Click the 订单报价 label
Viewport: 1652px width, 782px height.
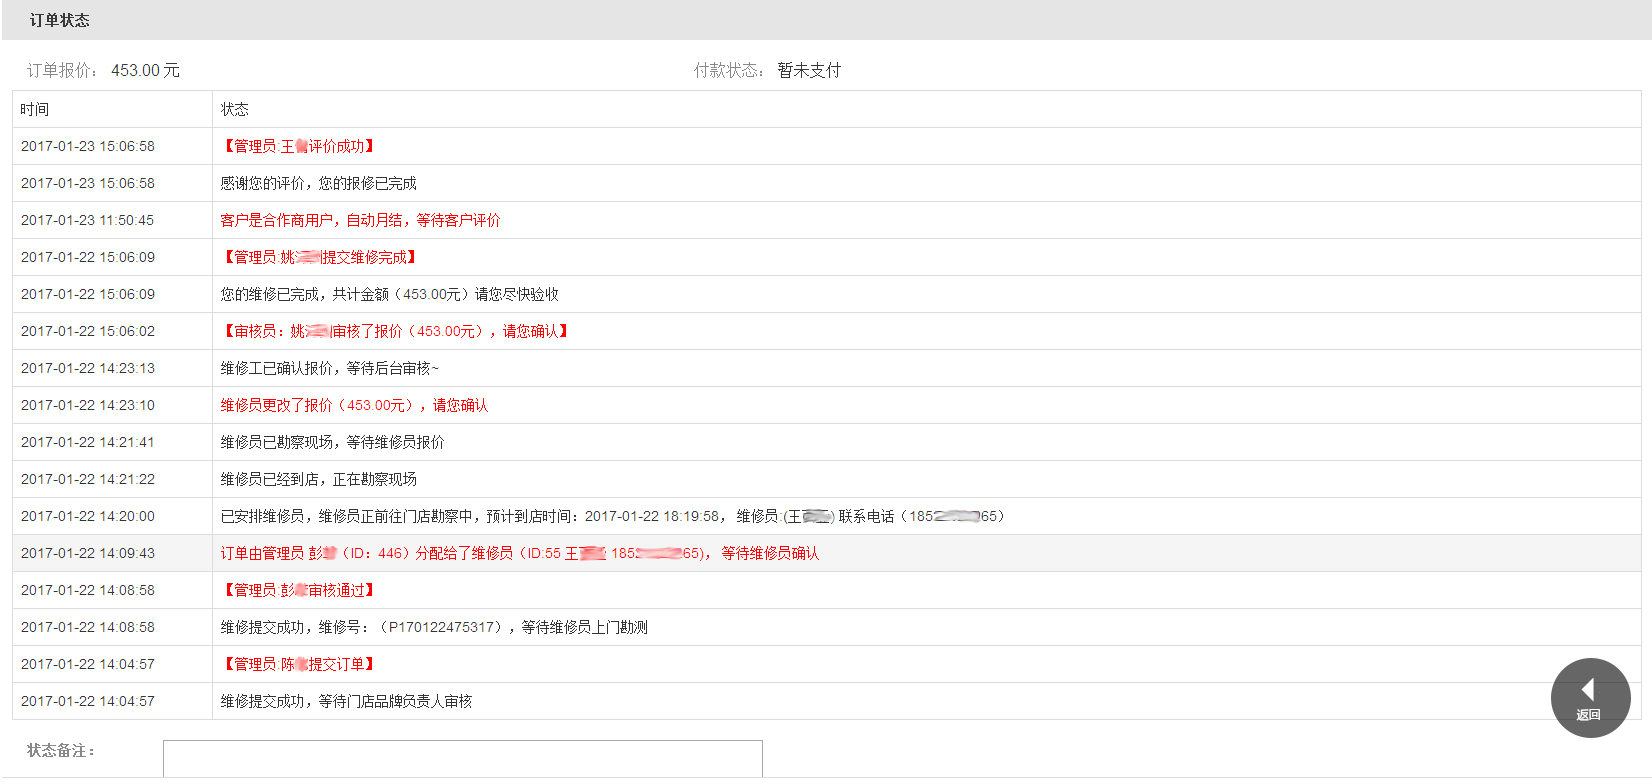tap(62, 70)
